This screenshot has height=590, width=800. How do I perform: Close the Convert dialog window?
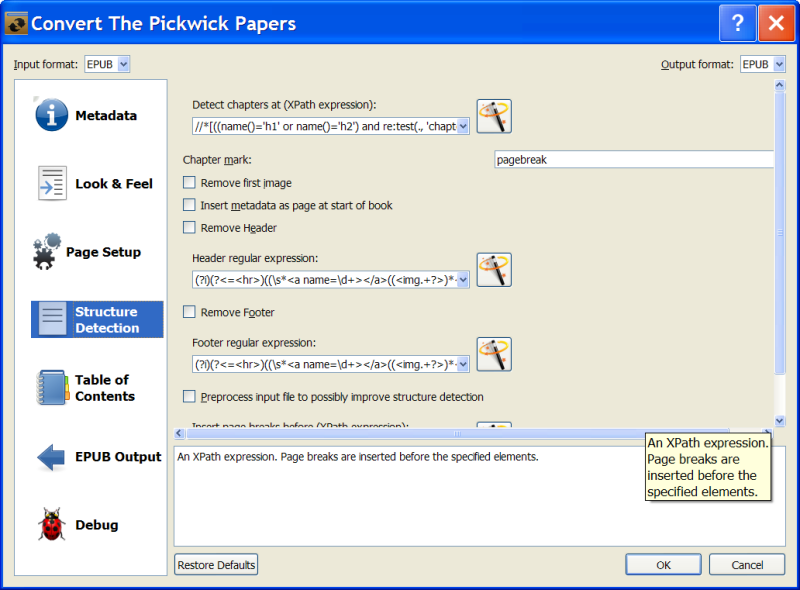coord(776,23)
